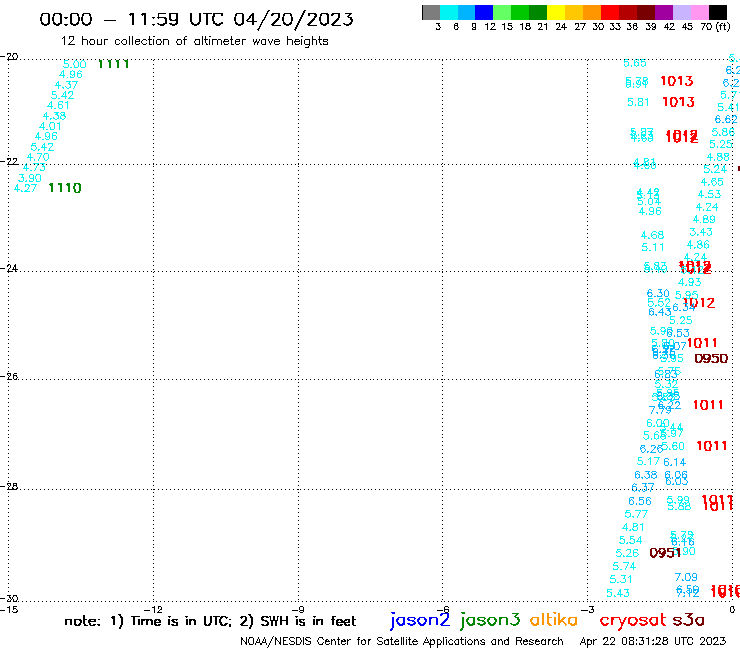
Task: Click the '70 (ft)' legend label
Action: click(x=715, y=26)
